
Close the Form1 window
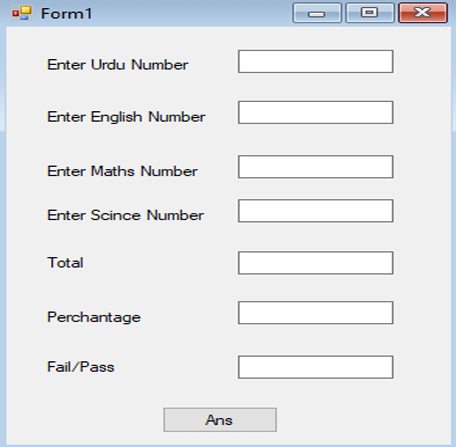(x=423, y=13)
